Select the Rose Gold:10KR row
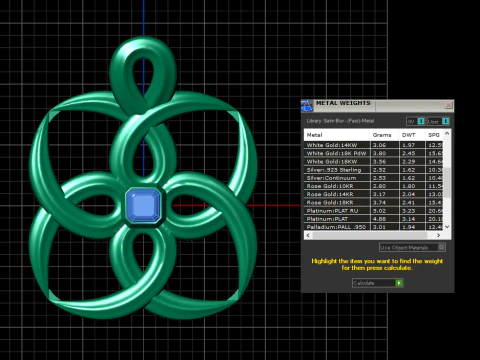Image resolution: width=480 pixels, height=360 pixels. 374,186
